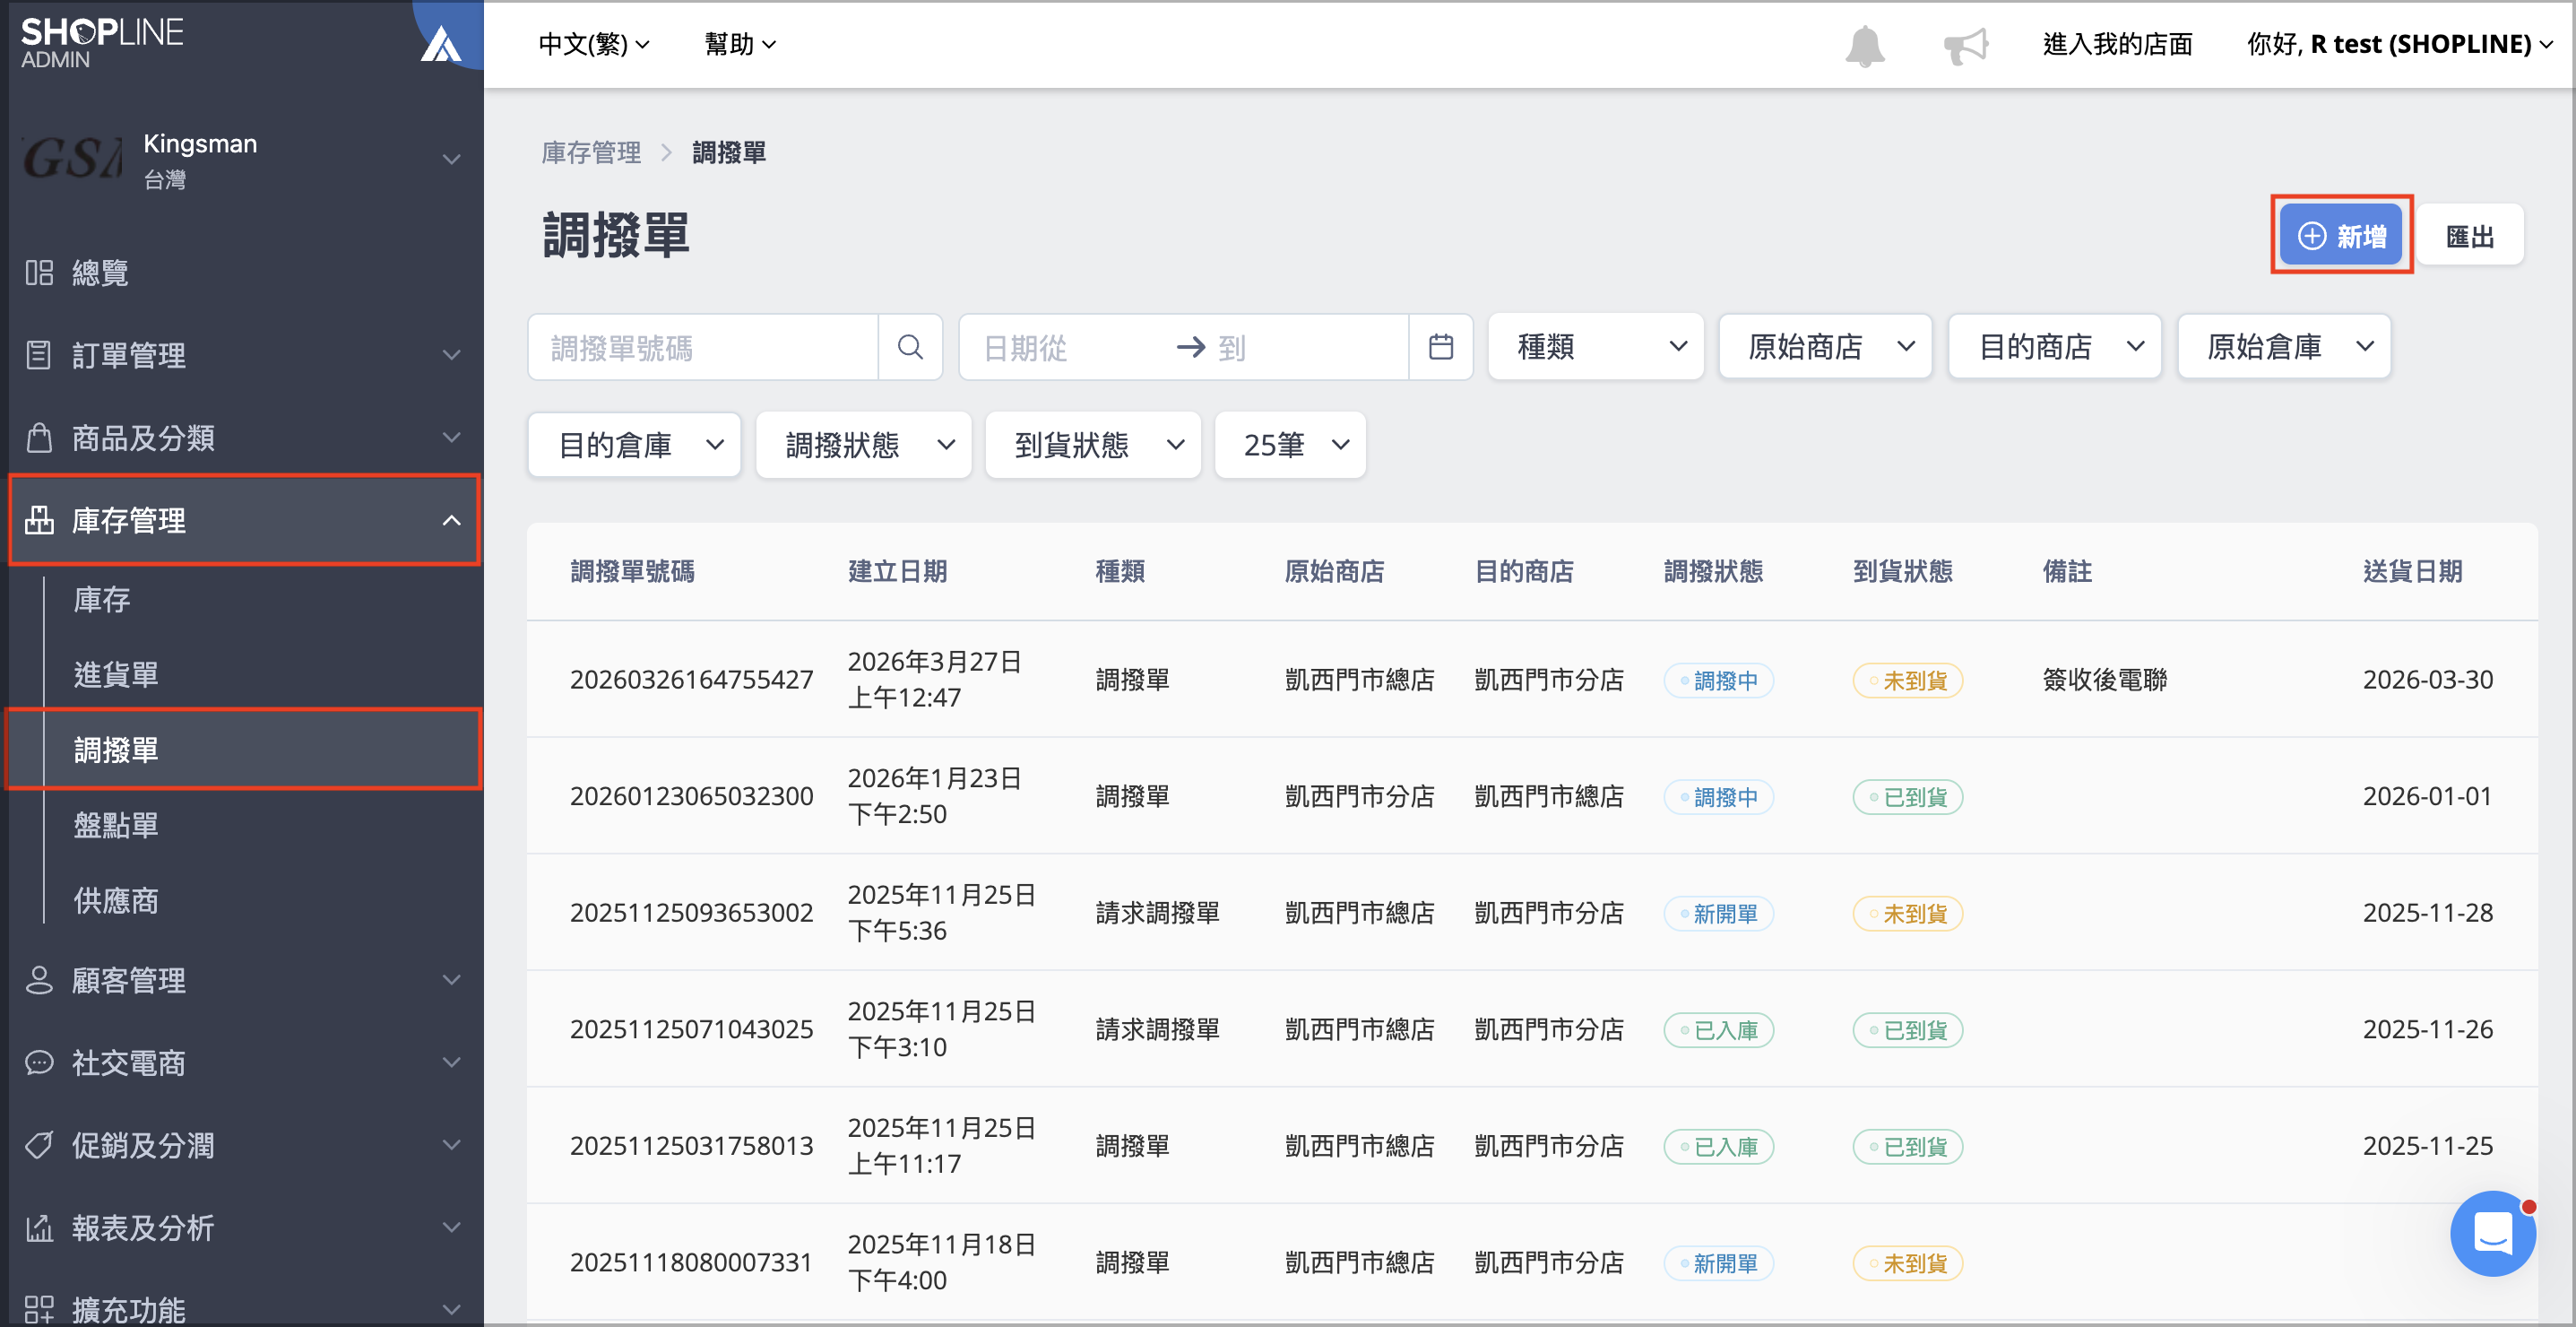The width and height of the screenshot is (2576, 1327).
Task: Open transfer order 20251125031758013
Action: [x=691, y=1145]
